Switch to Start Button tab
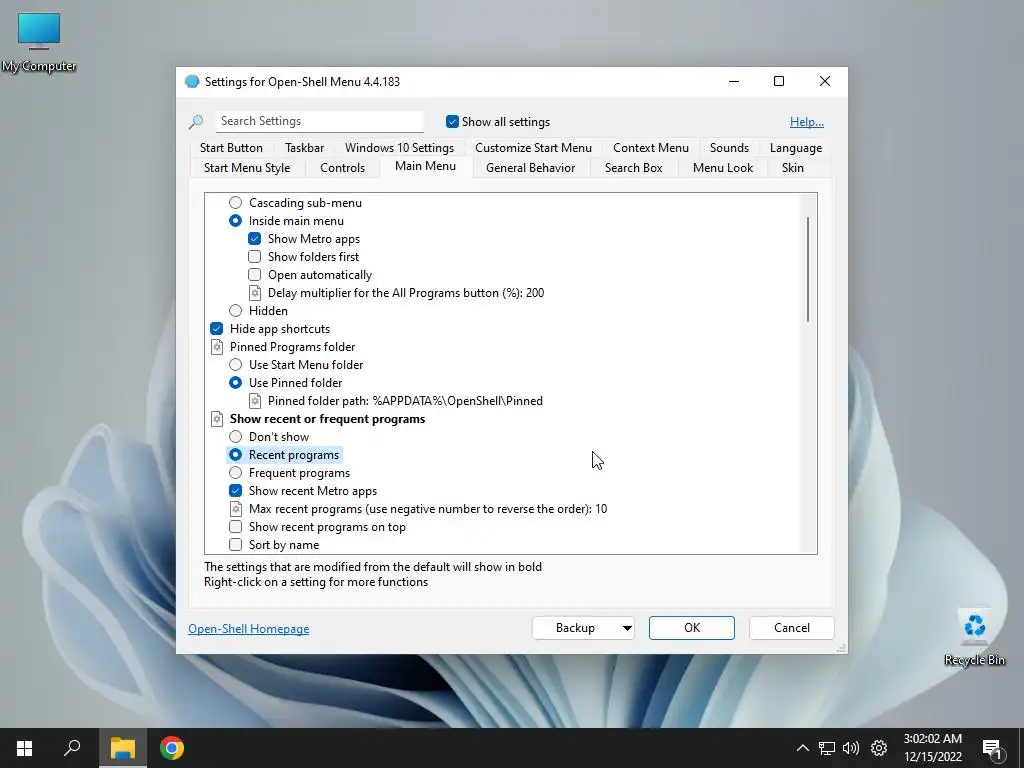Screen dimensions: 1024x768 pyautogui.click(x=231, y=148)
